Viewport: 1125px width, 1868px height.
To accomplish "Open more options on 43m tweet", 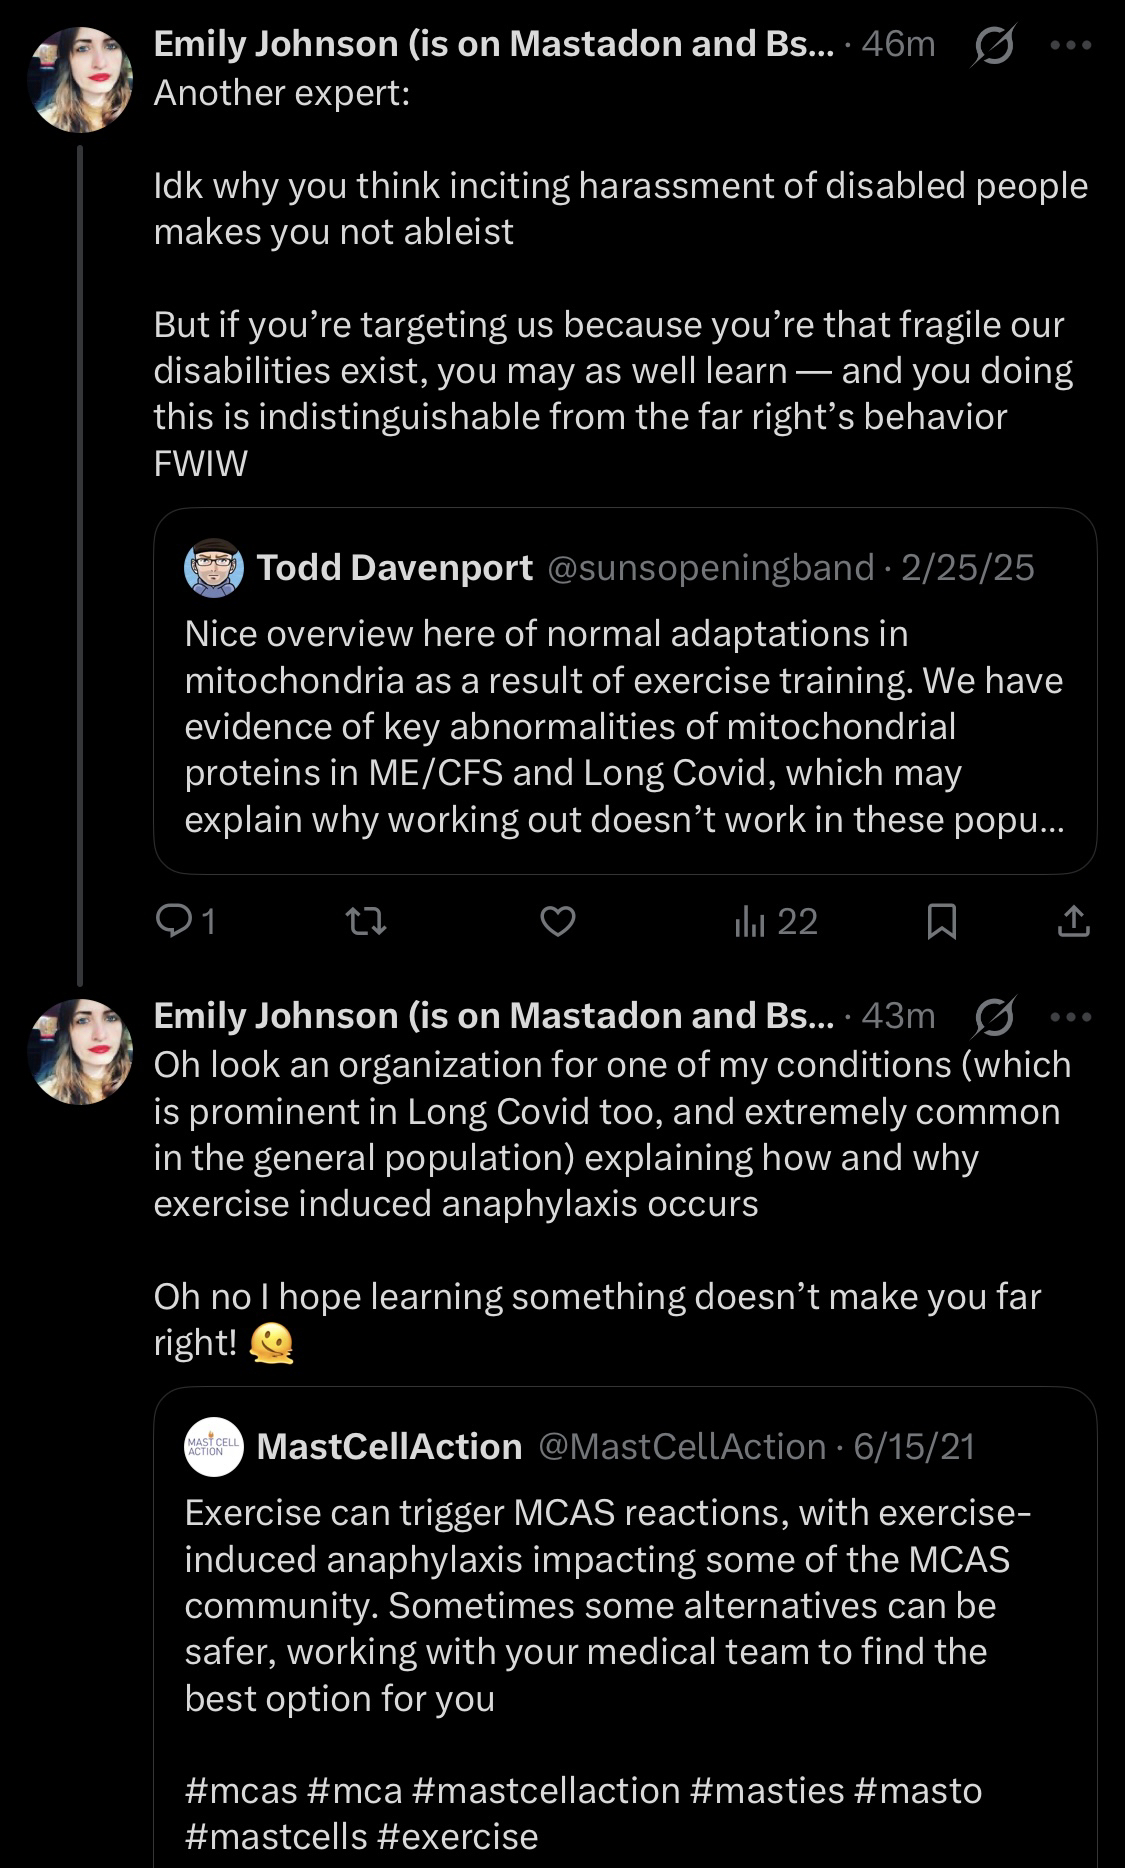I will (x=1072, y=1017).
